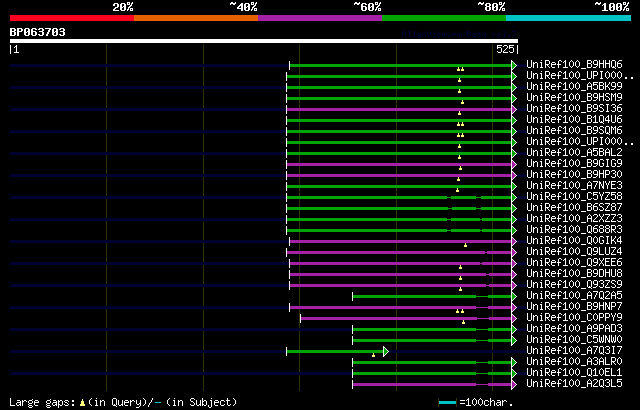Click the orange ~40% identity legend segment

click(x=196, y=18)
